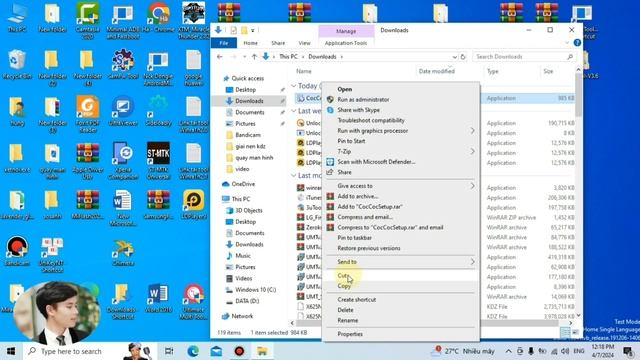The image size is (640, 360).
Task: Select Scan with Microsoft Defender
Action: click(x=401, y=162)
